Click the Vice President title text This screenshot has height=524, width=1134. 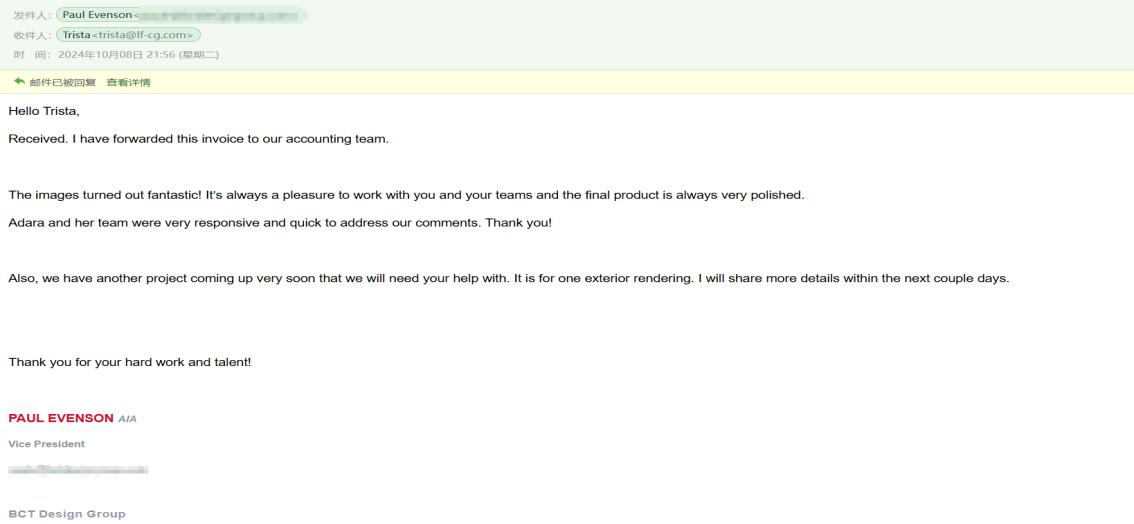(47, 444)
